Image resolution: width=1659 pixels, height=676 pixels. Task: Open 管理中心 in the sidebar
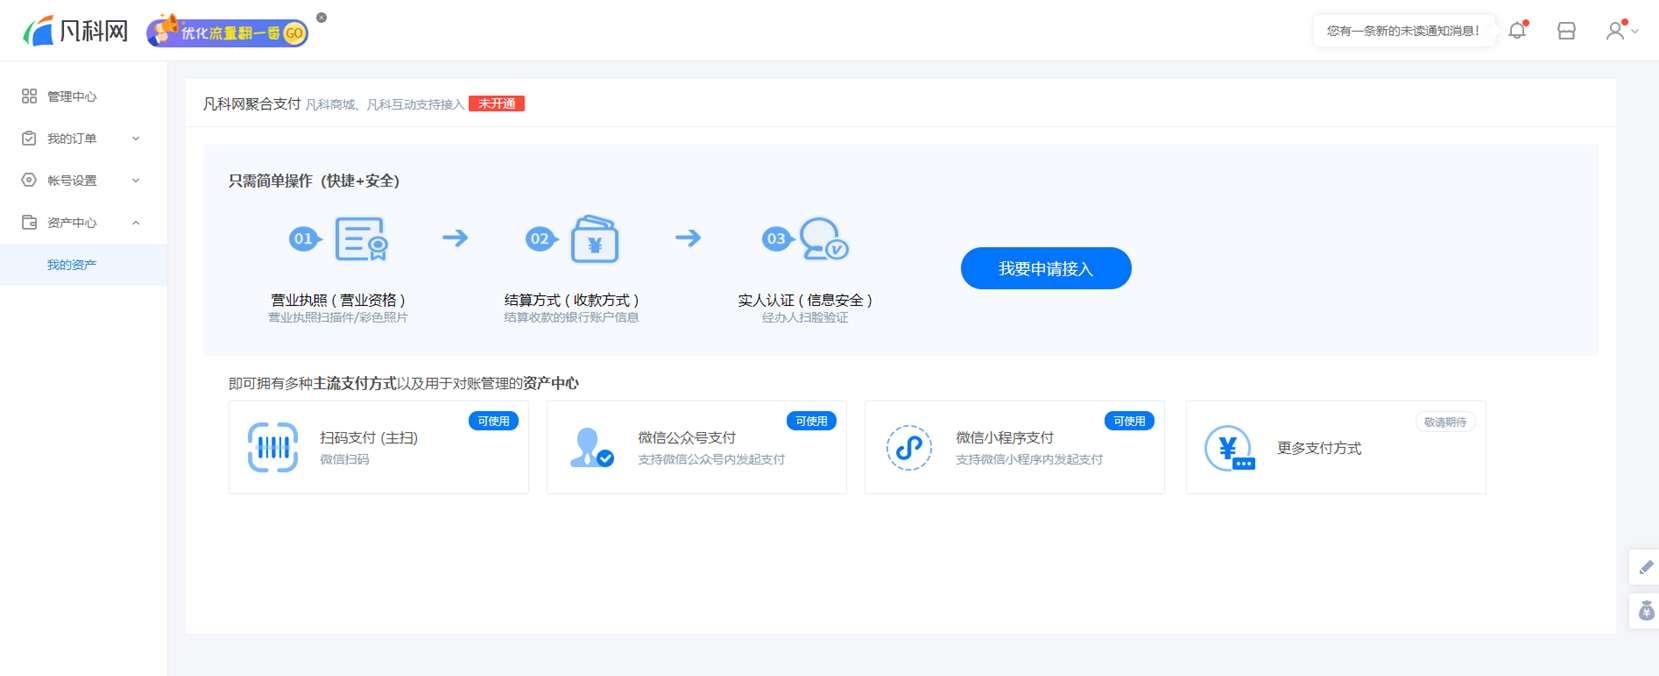[72, 97]
